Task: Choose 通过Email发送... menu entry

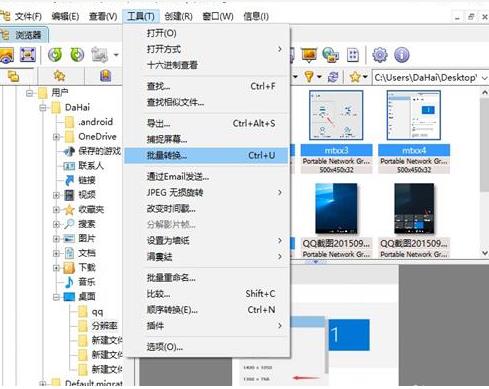Action: pyautogui.click(x=207, y=177)
